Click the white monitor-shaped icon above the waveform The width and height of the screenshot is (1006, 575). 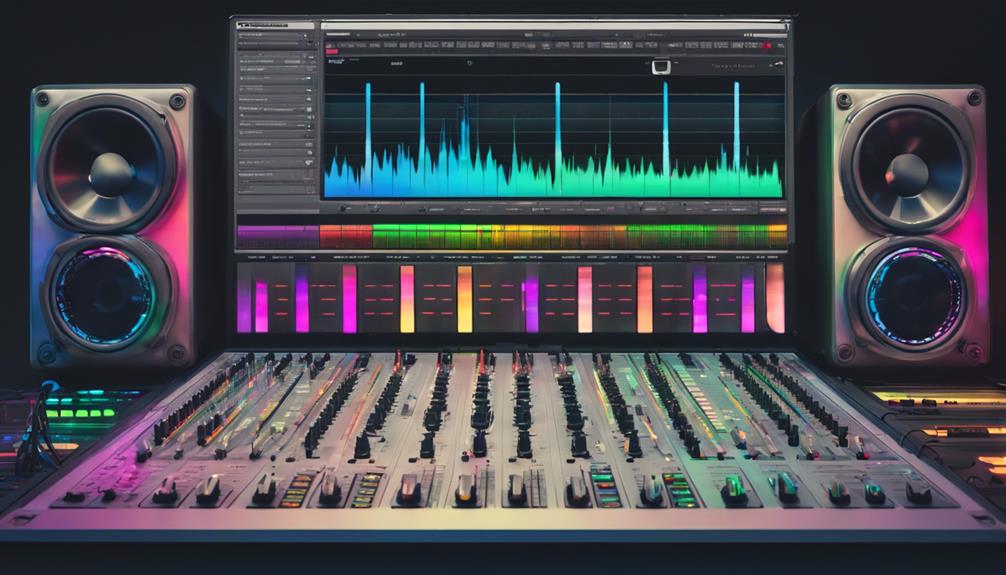(661, 66)
